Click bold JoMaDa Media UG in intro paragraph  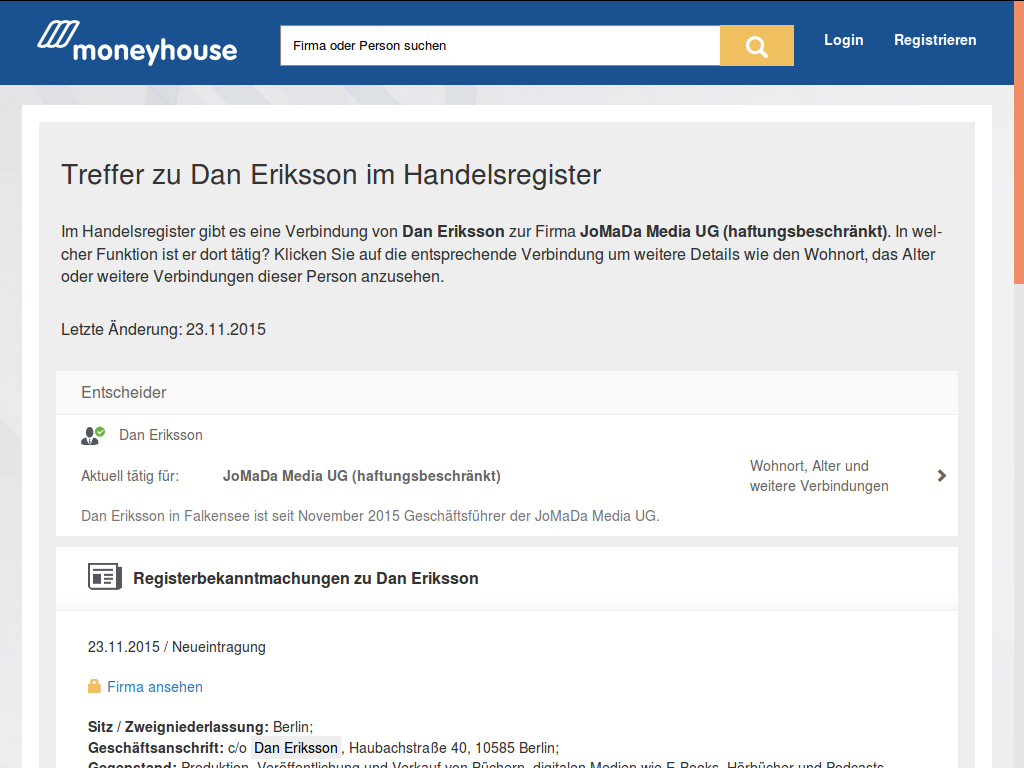coord(733,232)
